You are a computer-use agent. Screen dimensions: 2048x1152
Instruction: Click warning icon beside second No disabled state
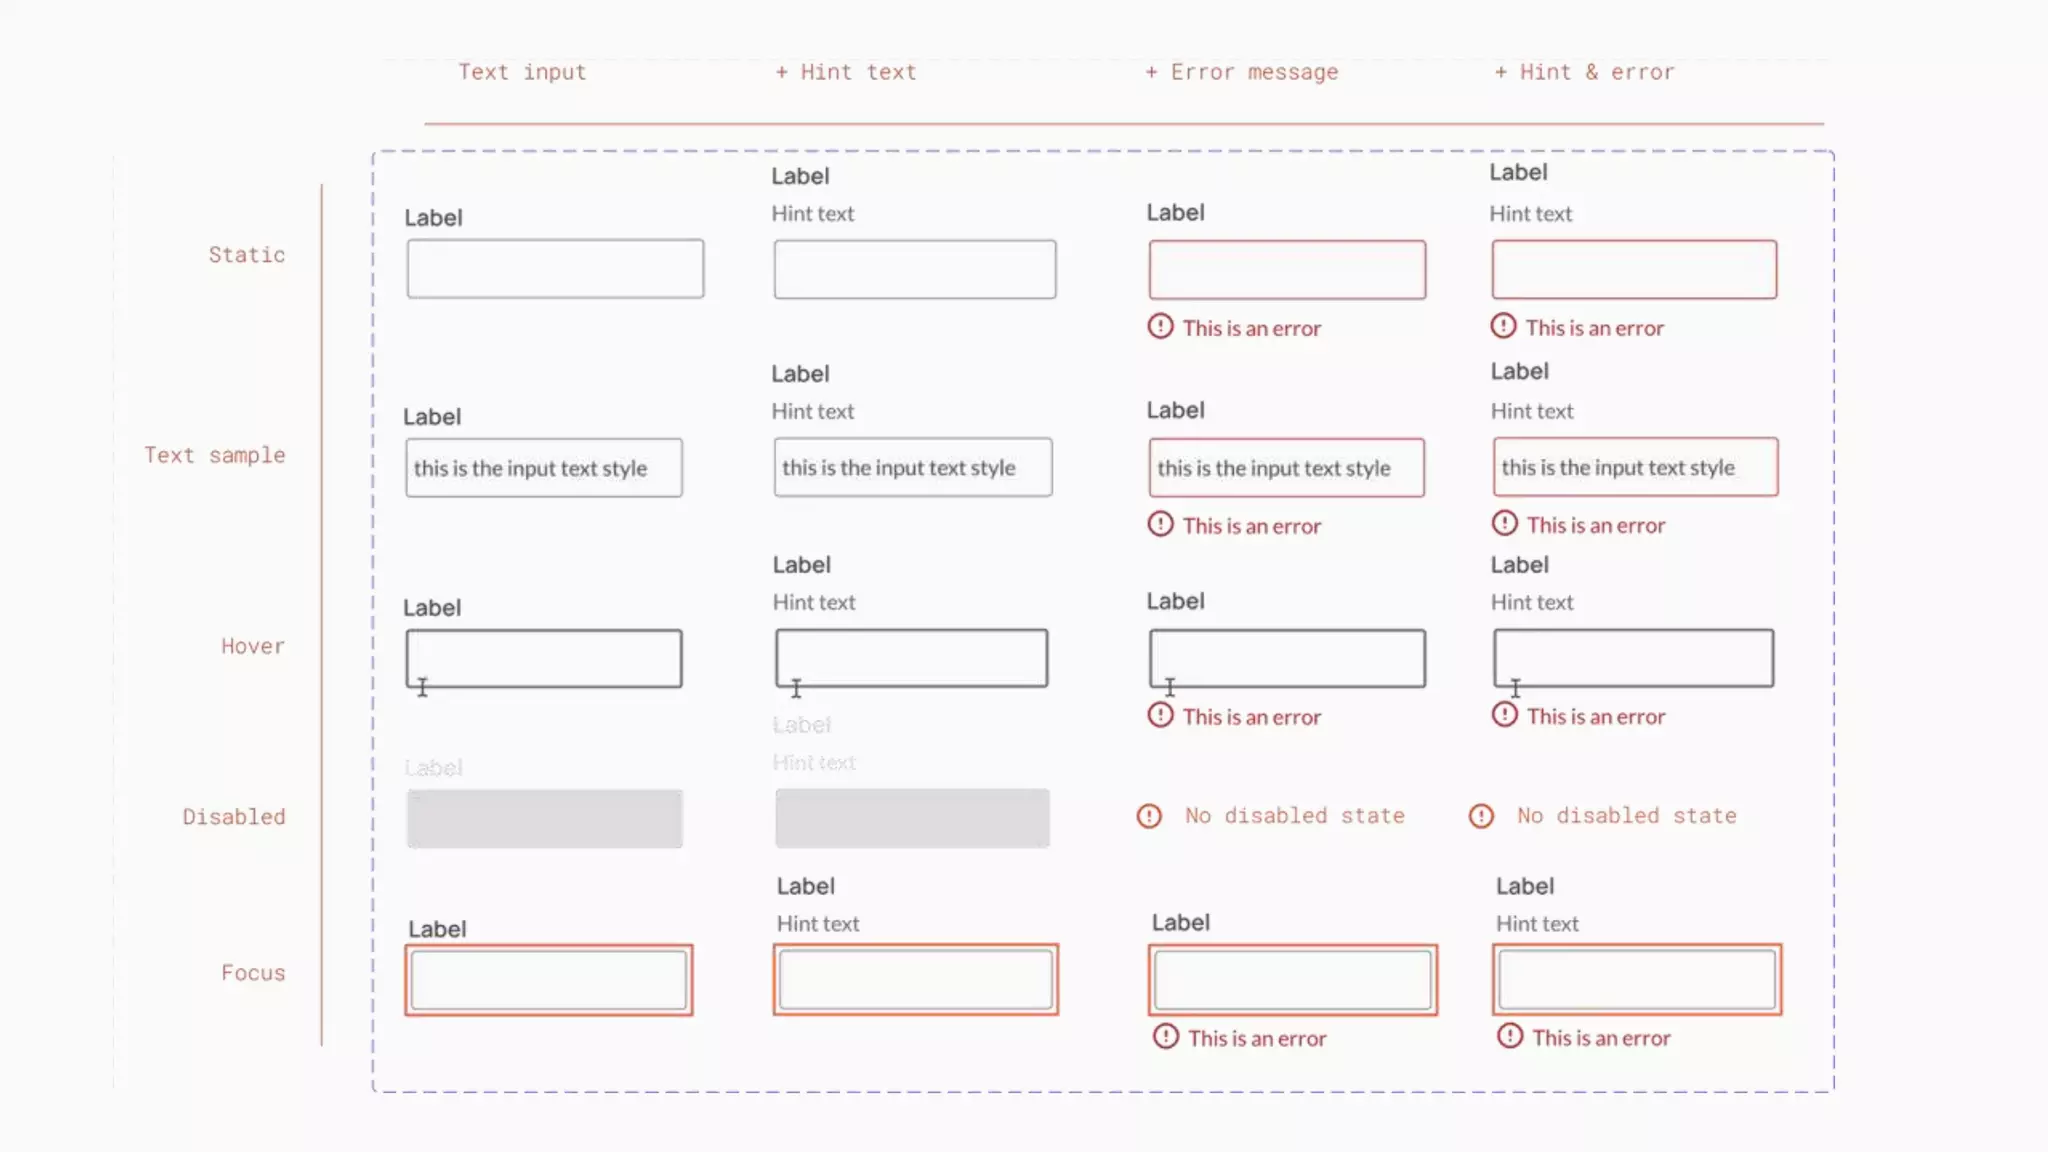(1481, 816)
